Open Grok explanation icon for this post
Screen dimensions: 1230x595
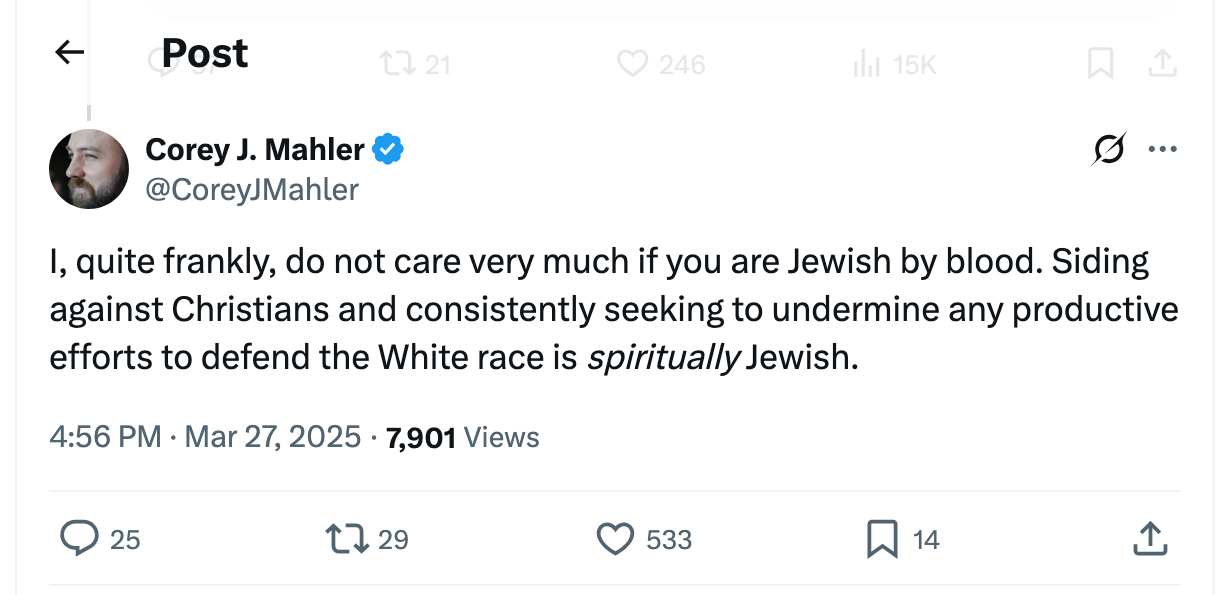click(1108, 150)
